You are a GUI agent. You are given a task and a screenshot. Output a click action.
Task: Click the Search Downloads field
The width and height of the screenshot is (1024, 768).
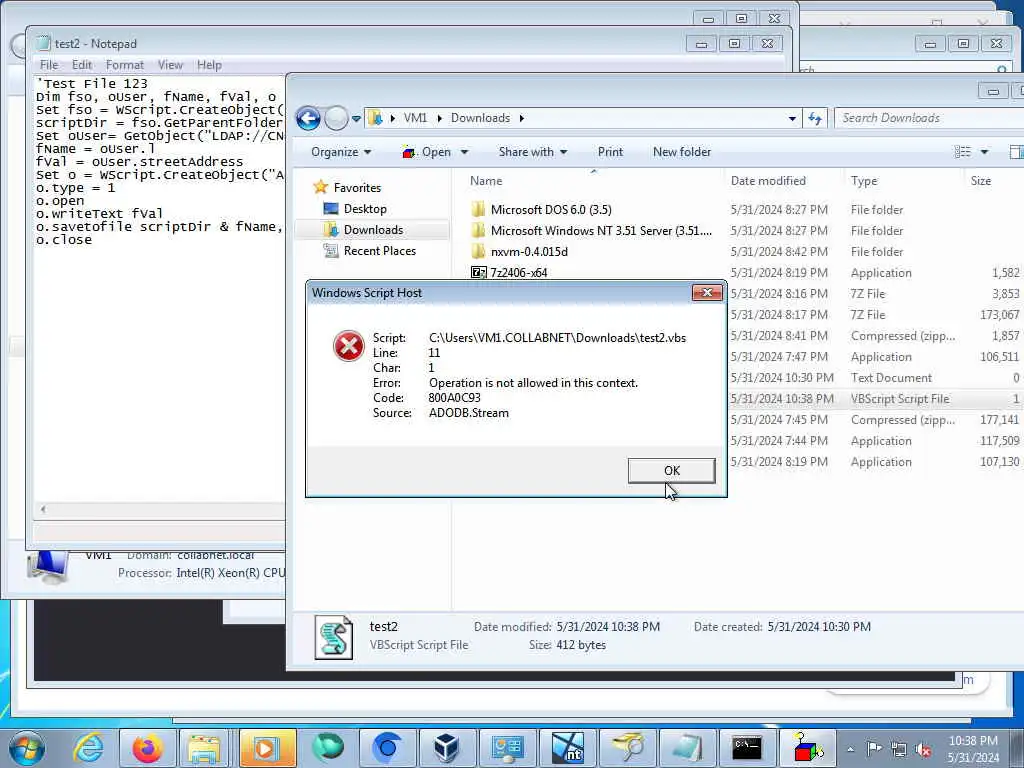(x=929, y=118)
